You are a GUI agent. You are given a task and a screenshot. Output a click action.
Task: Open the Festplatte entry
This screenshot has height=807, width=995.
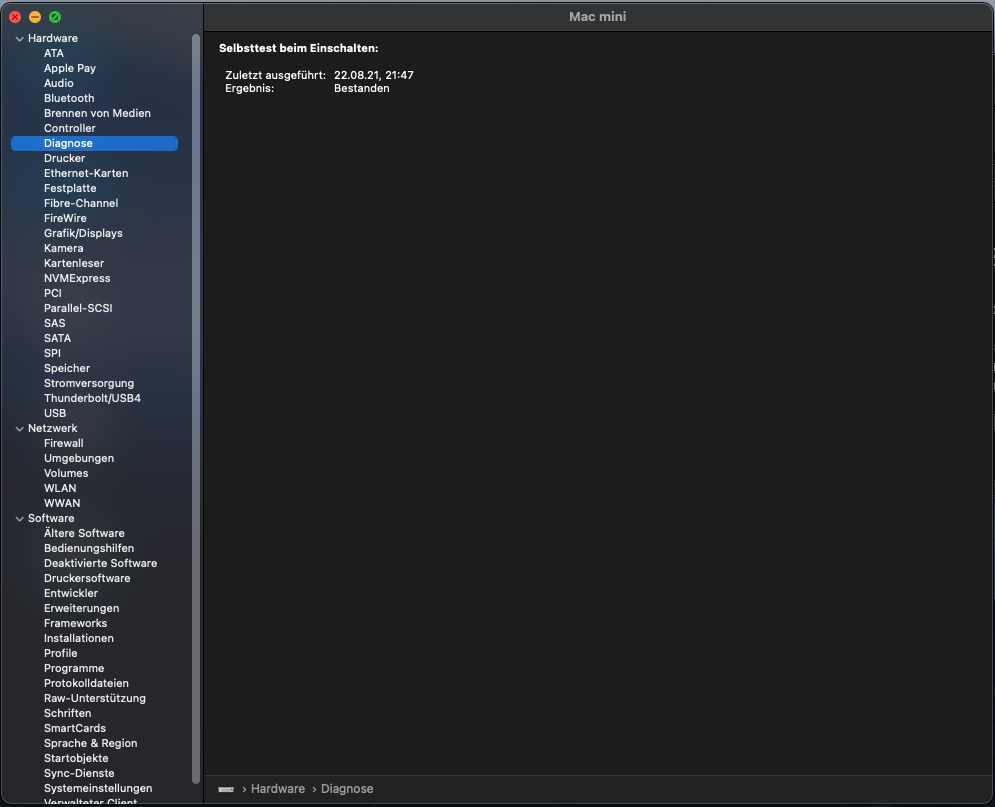[x=70, y=188]
